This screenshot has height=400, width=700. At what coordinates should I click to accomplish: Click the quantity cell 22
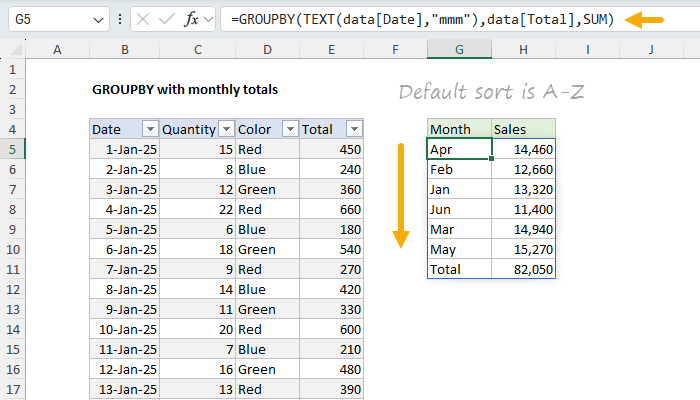click(x=198, y=209)
